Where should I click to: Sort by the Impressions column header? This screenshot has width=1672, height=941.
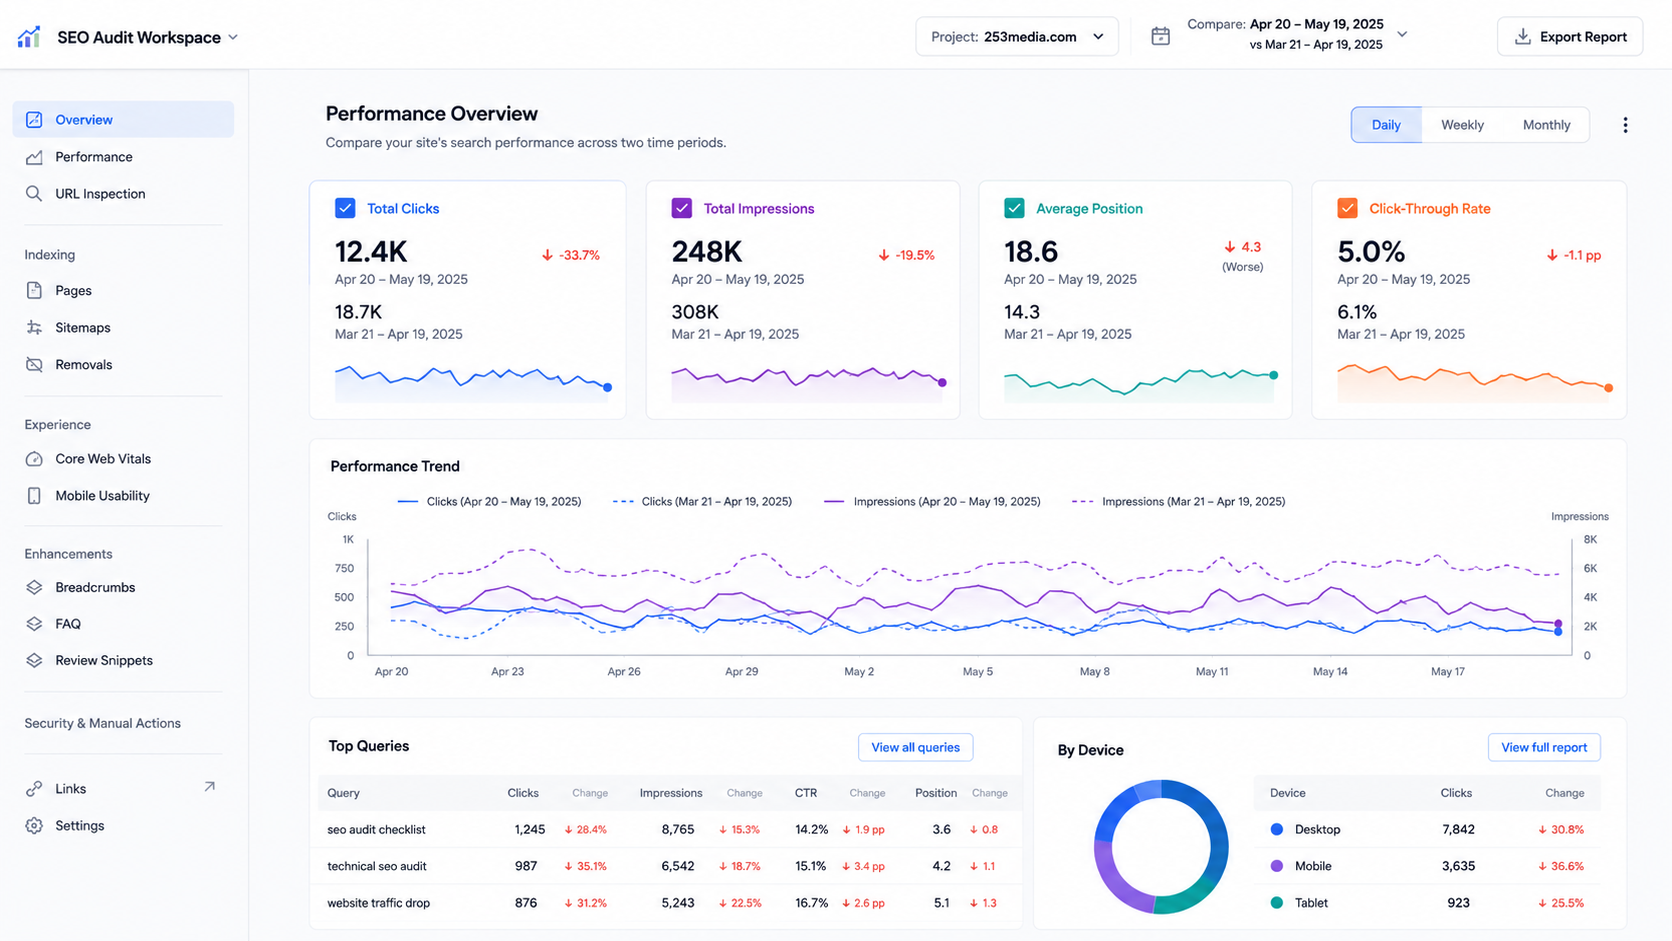(x=671, y=793)
